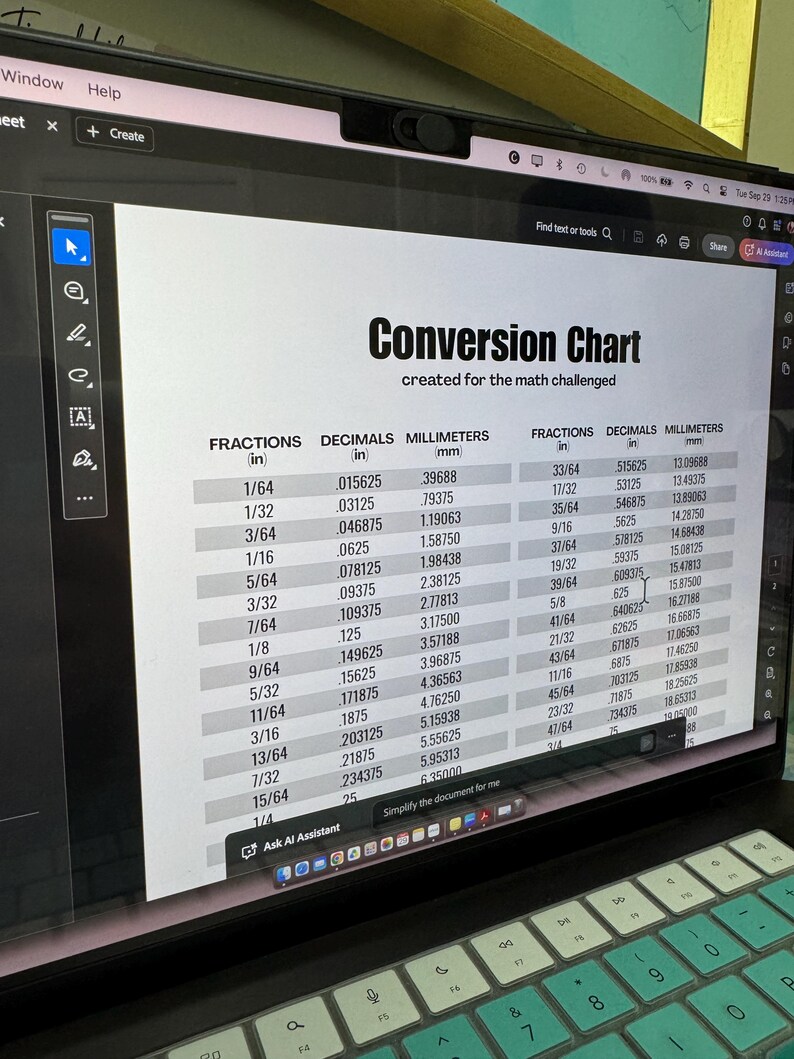Click the page count number 2
This screenshot has height=1059, width=794.
pos(774,586)
